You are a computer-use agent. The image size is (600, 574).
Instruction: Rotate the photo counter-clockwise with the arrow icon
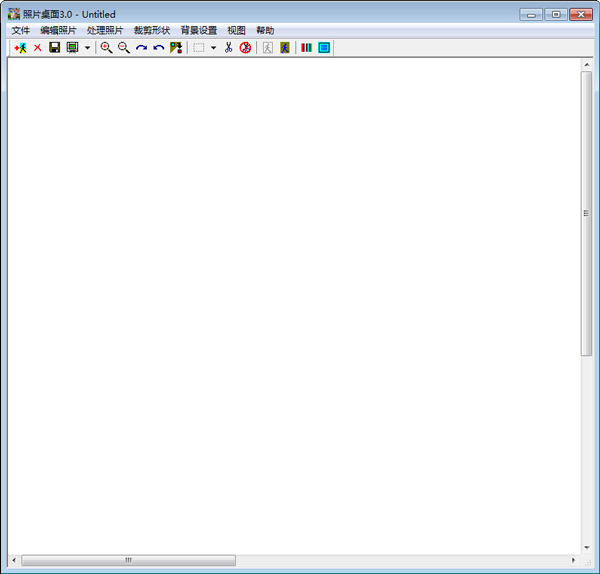click(x=158, y=48)
